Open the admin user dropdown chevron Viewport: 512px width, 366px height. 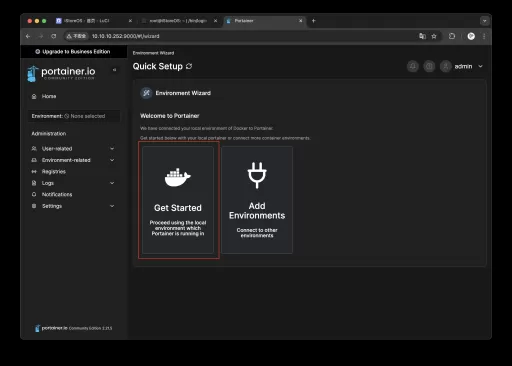click(x=480, y=66)
